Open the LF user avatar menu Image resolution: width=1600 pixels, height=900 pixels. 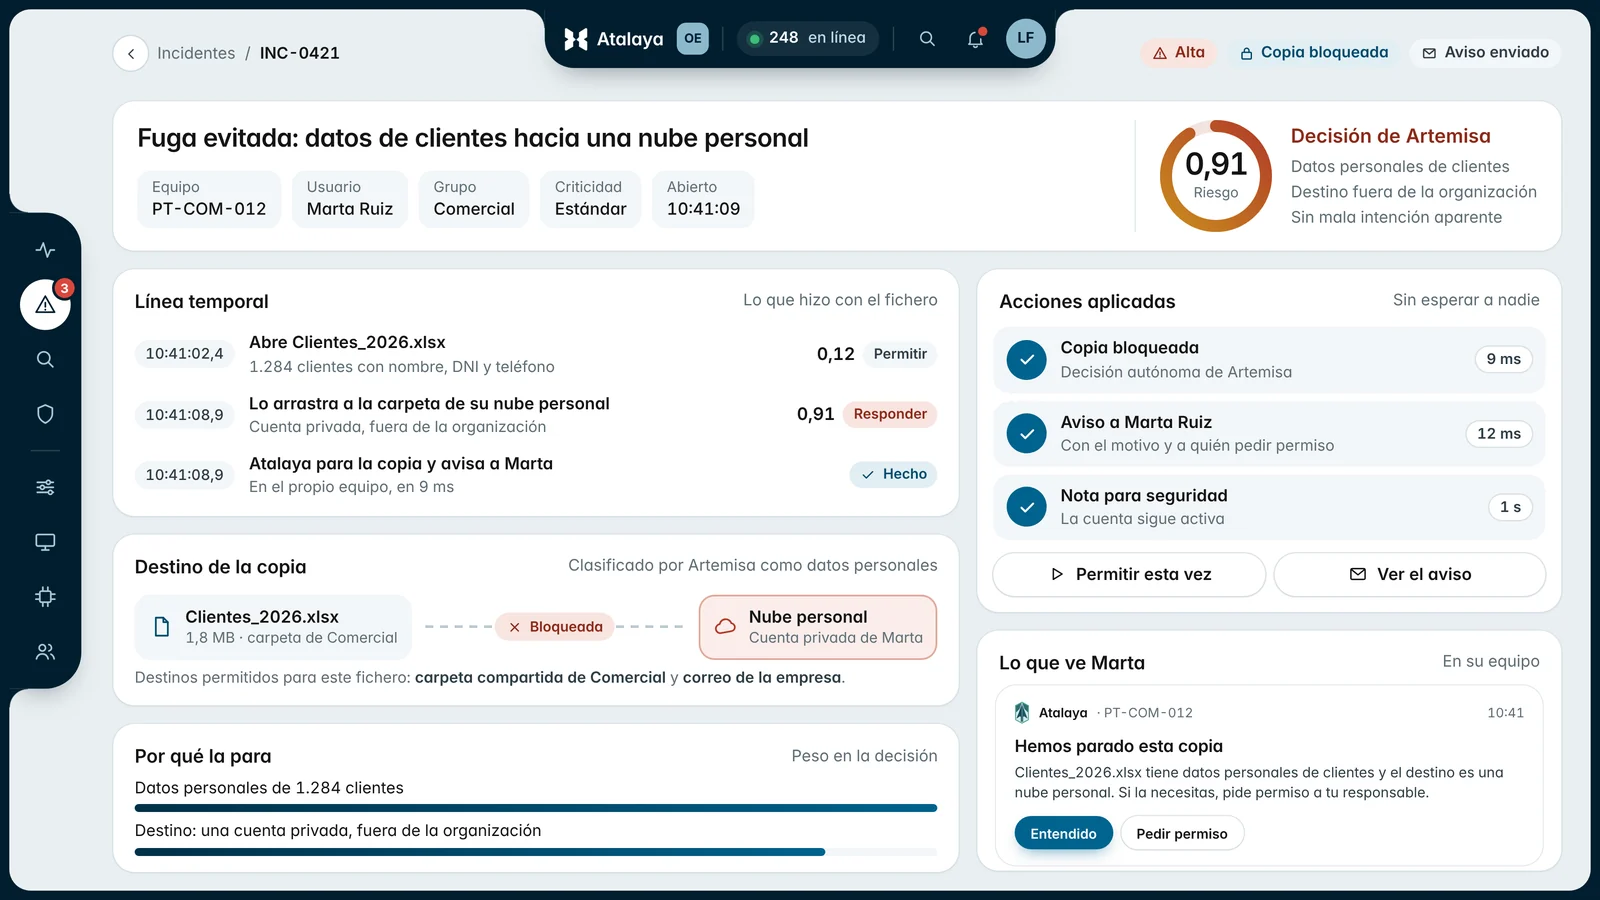[1025, 38]
